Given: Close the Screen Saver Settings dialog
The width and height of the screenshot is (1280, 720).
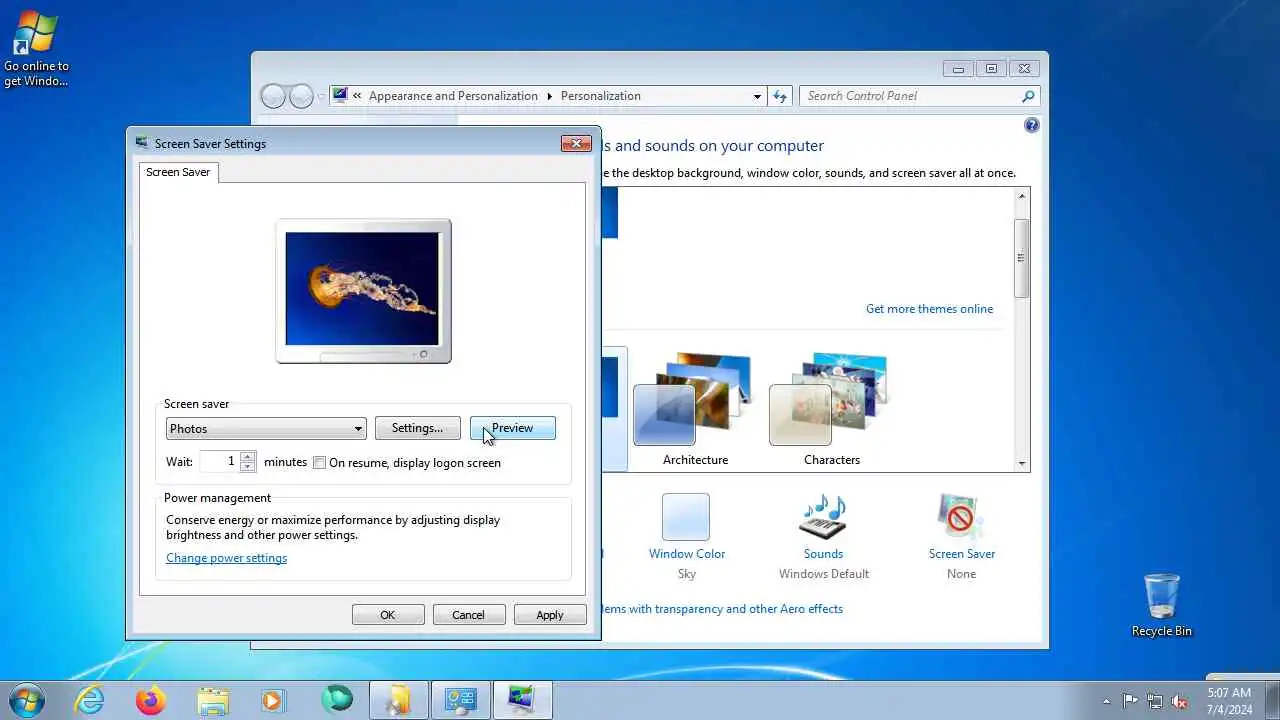Looking at the screenshot, I should (576, 143).
